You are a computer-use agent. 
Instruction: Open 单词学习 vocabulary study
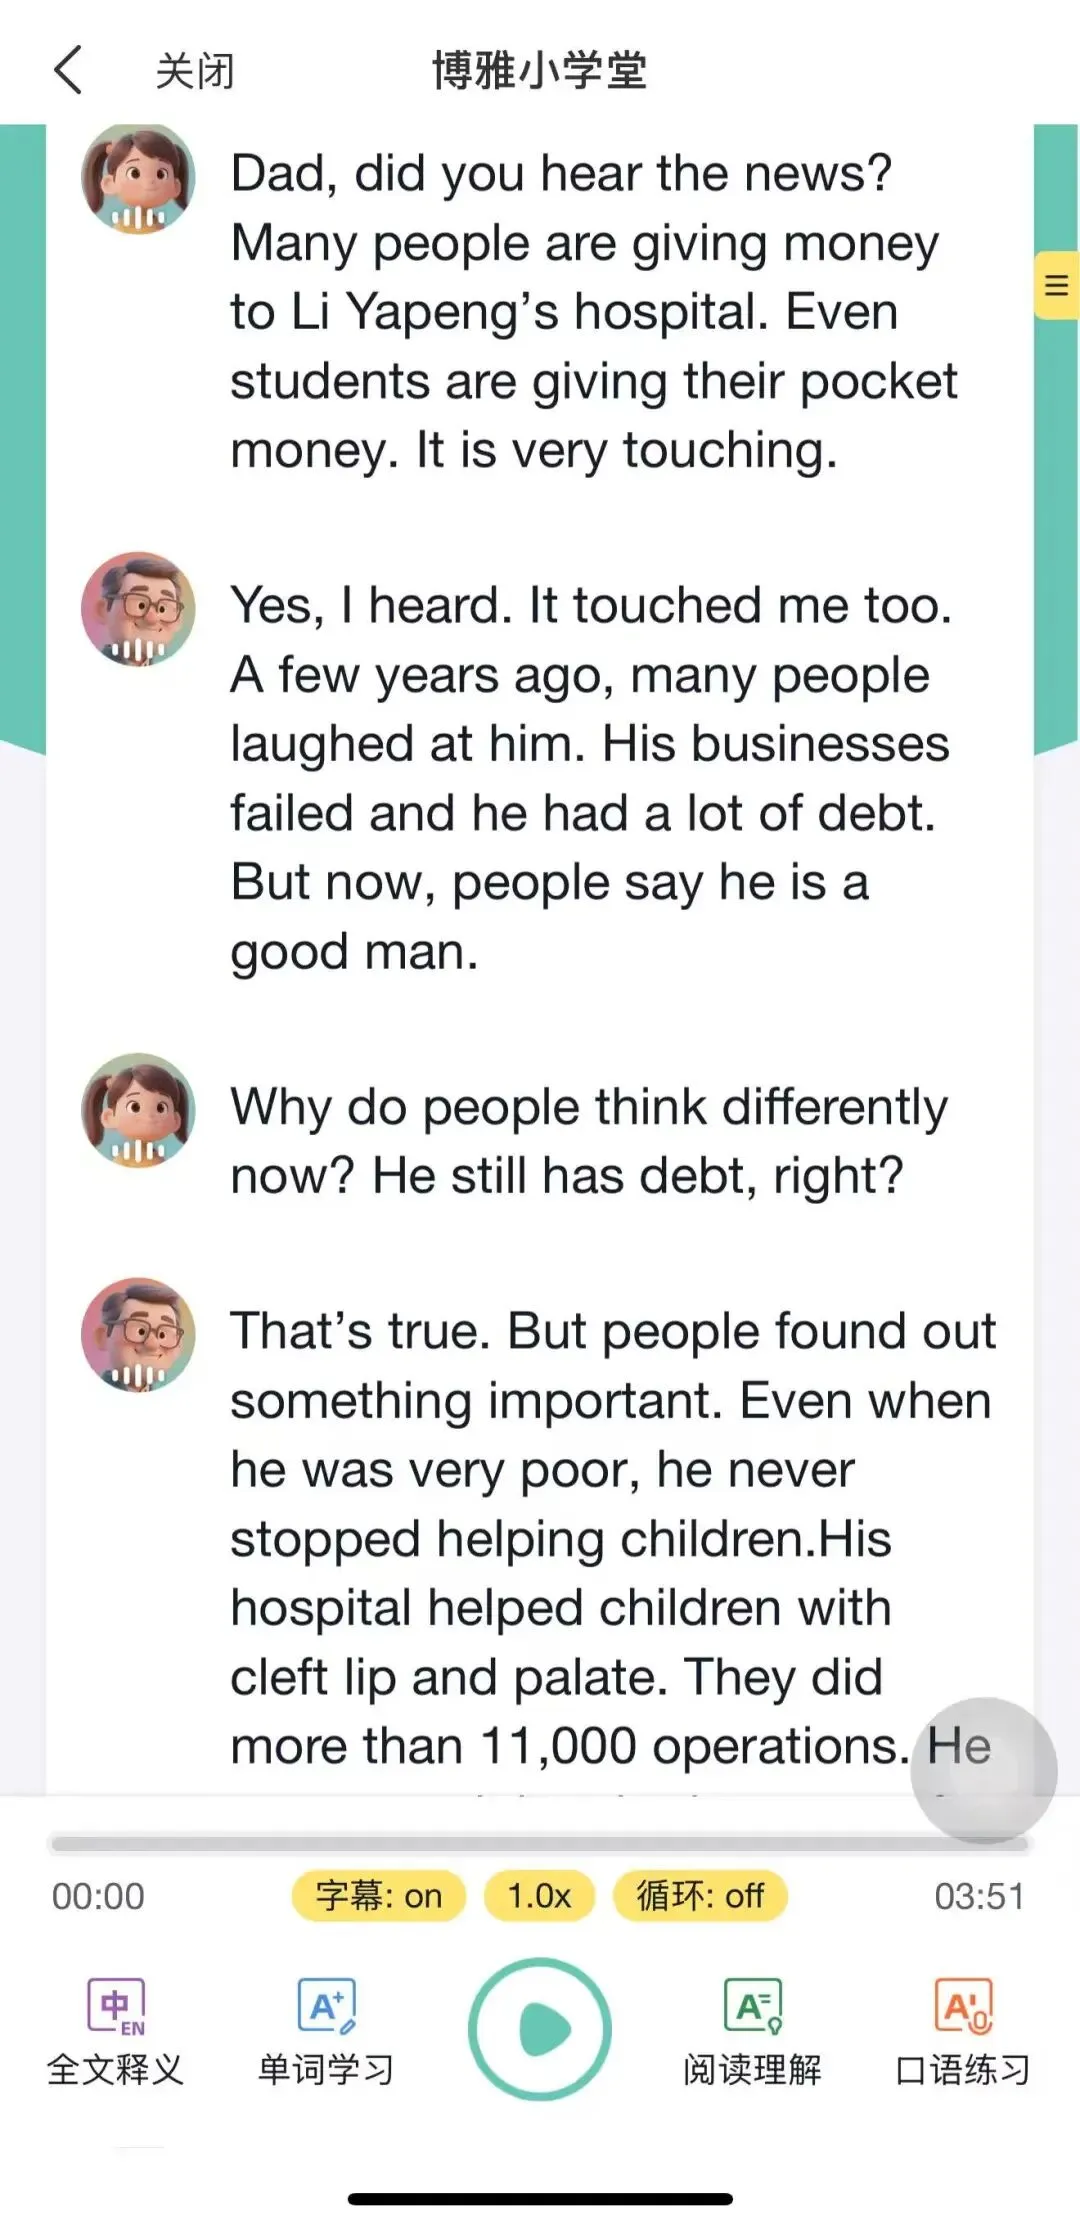327,2032
